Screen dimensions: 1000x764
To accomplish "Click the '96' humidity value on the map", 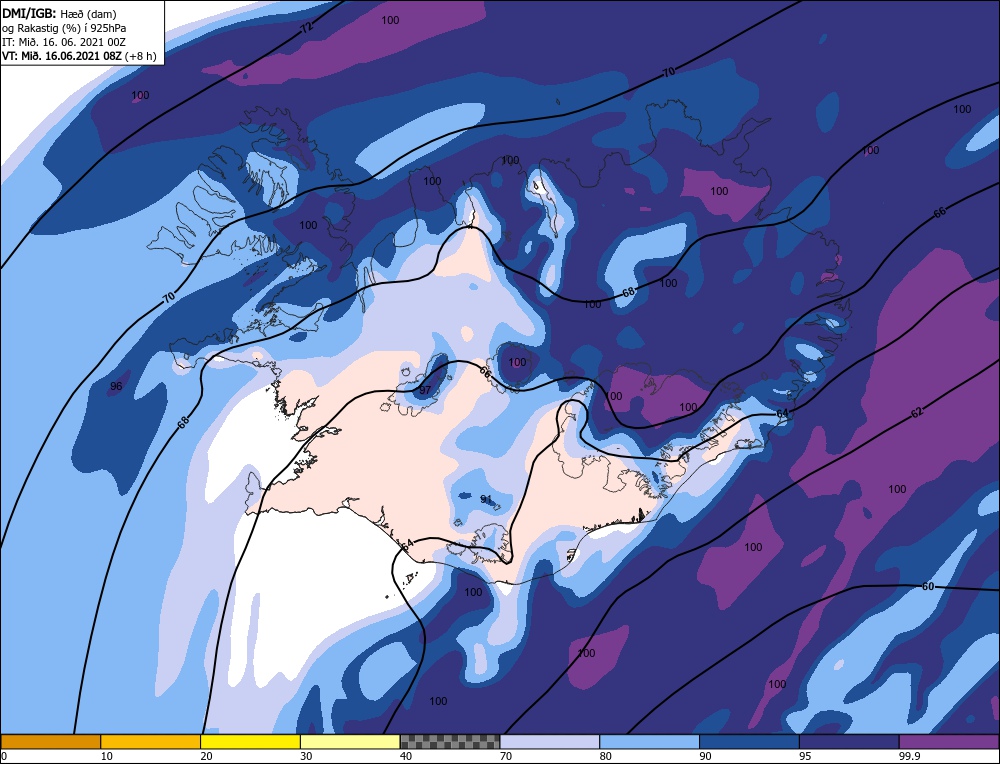I will pyautogui.click(x=116, y=386).
